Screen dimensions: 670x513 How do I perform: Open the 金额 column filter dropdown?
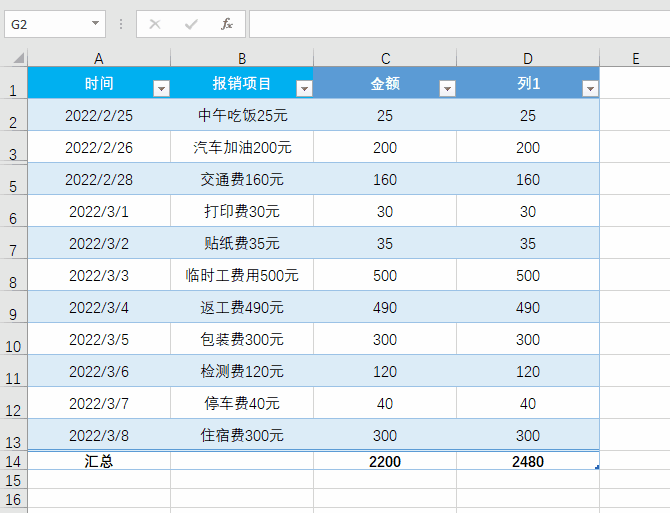pyautogui.click(x=447, y=88)
